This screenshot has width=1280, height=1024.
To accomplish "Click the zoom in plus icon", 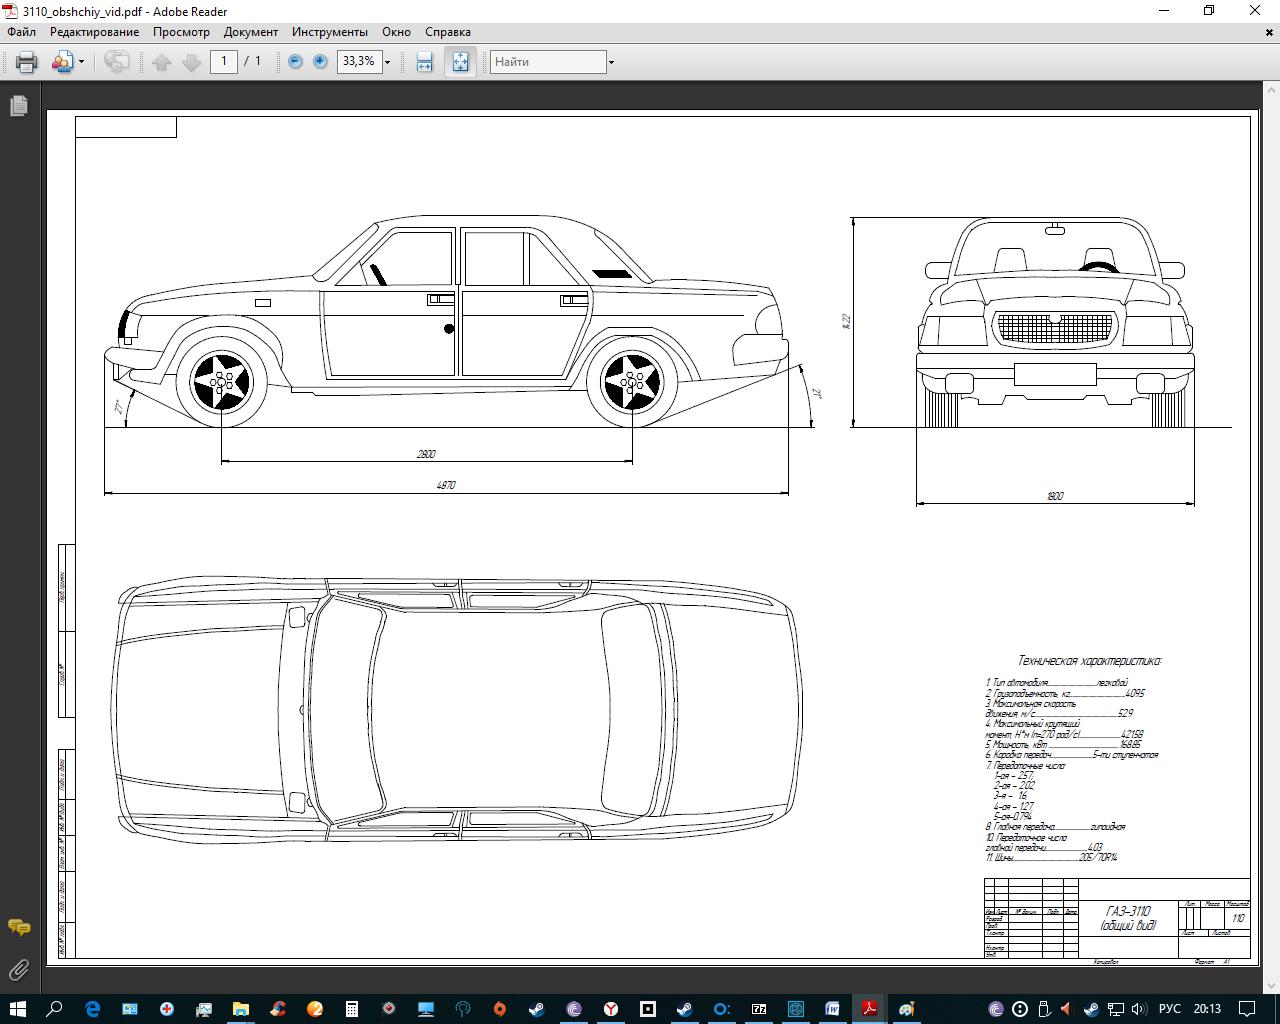I will (x=320, y=62).
